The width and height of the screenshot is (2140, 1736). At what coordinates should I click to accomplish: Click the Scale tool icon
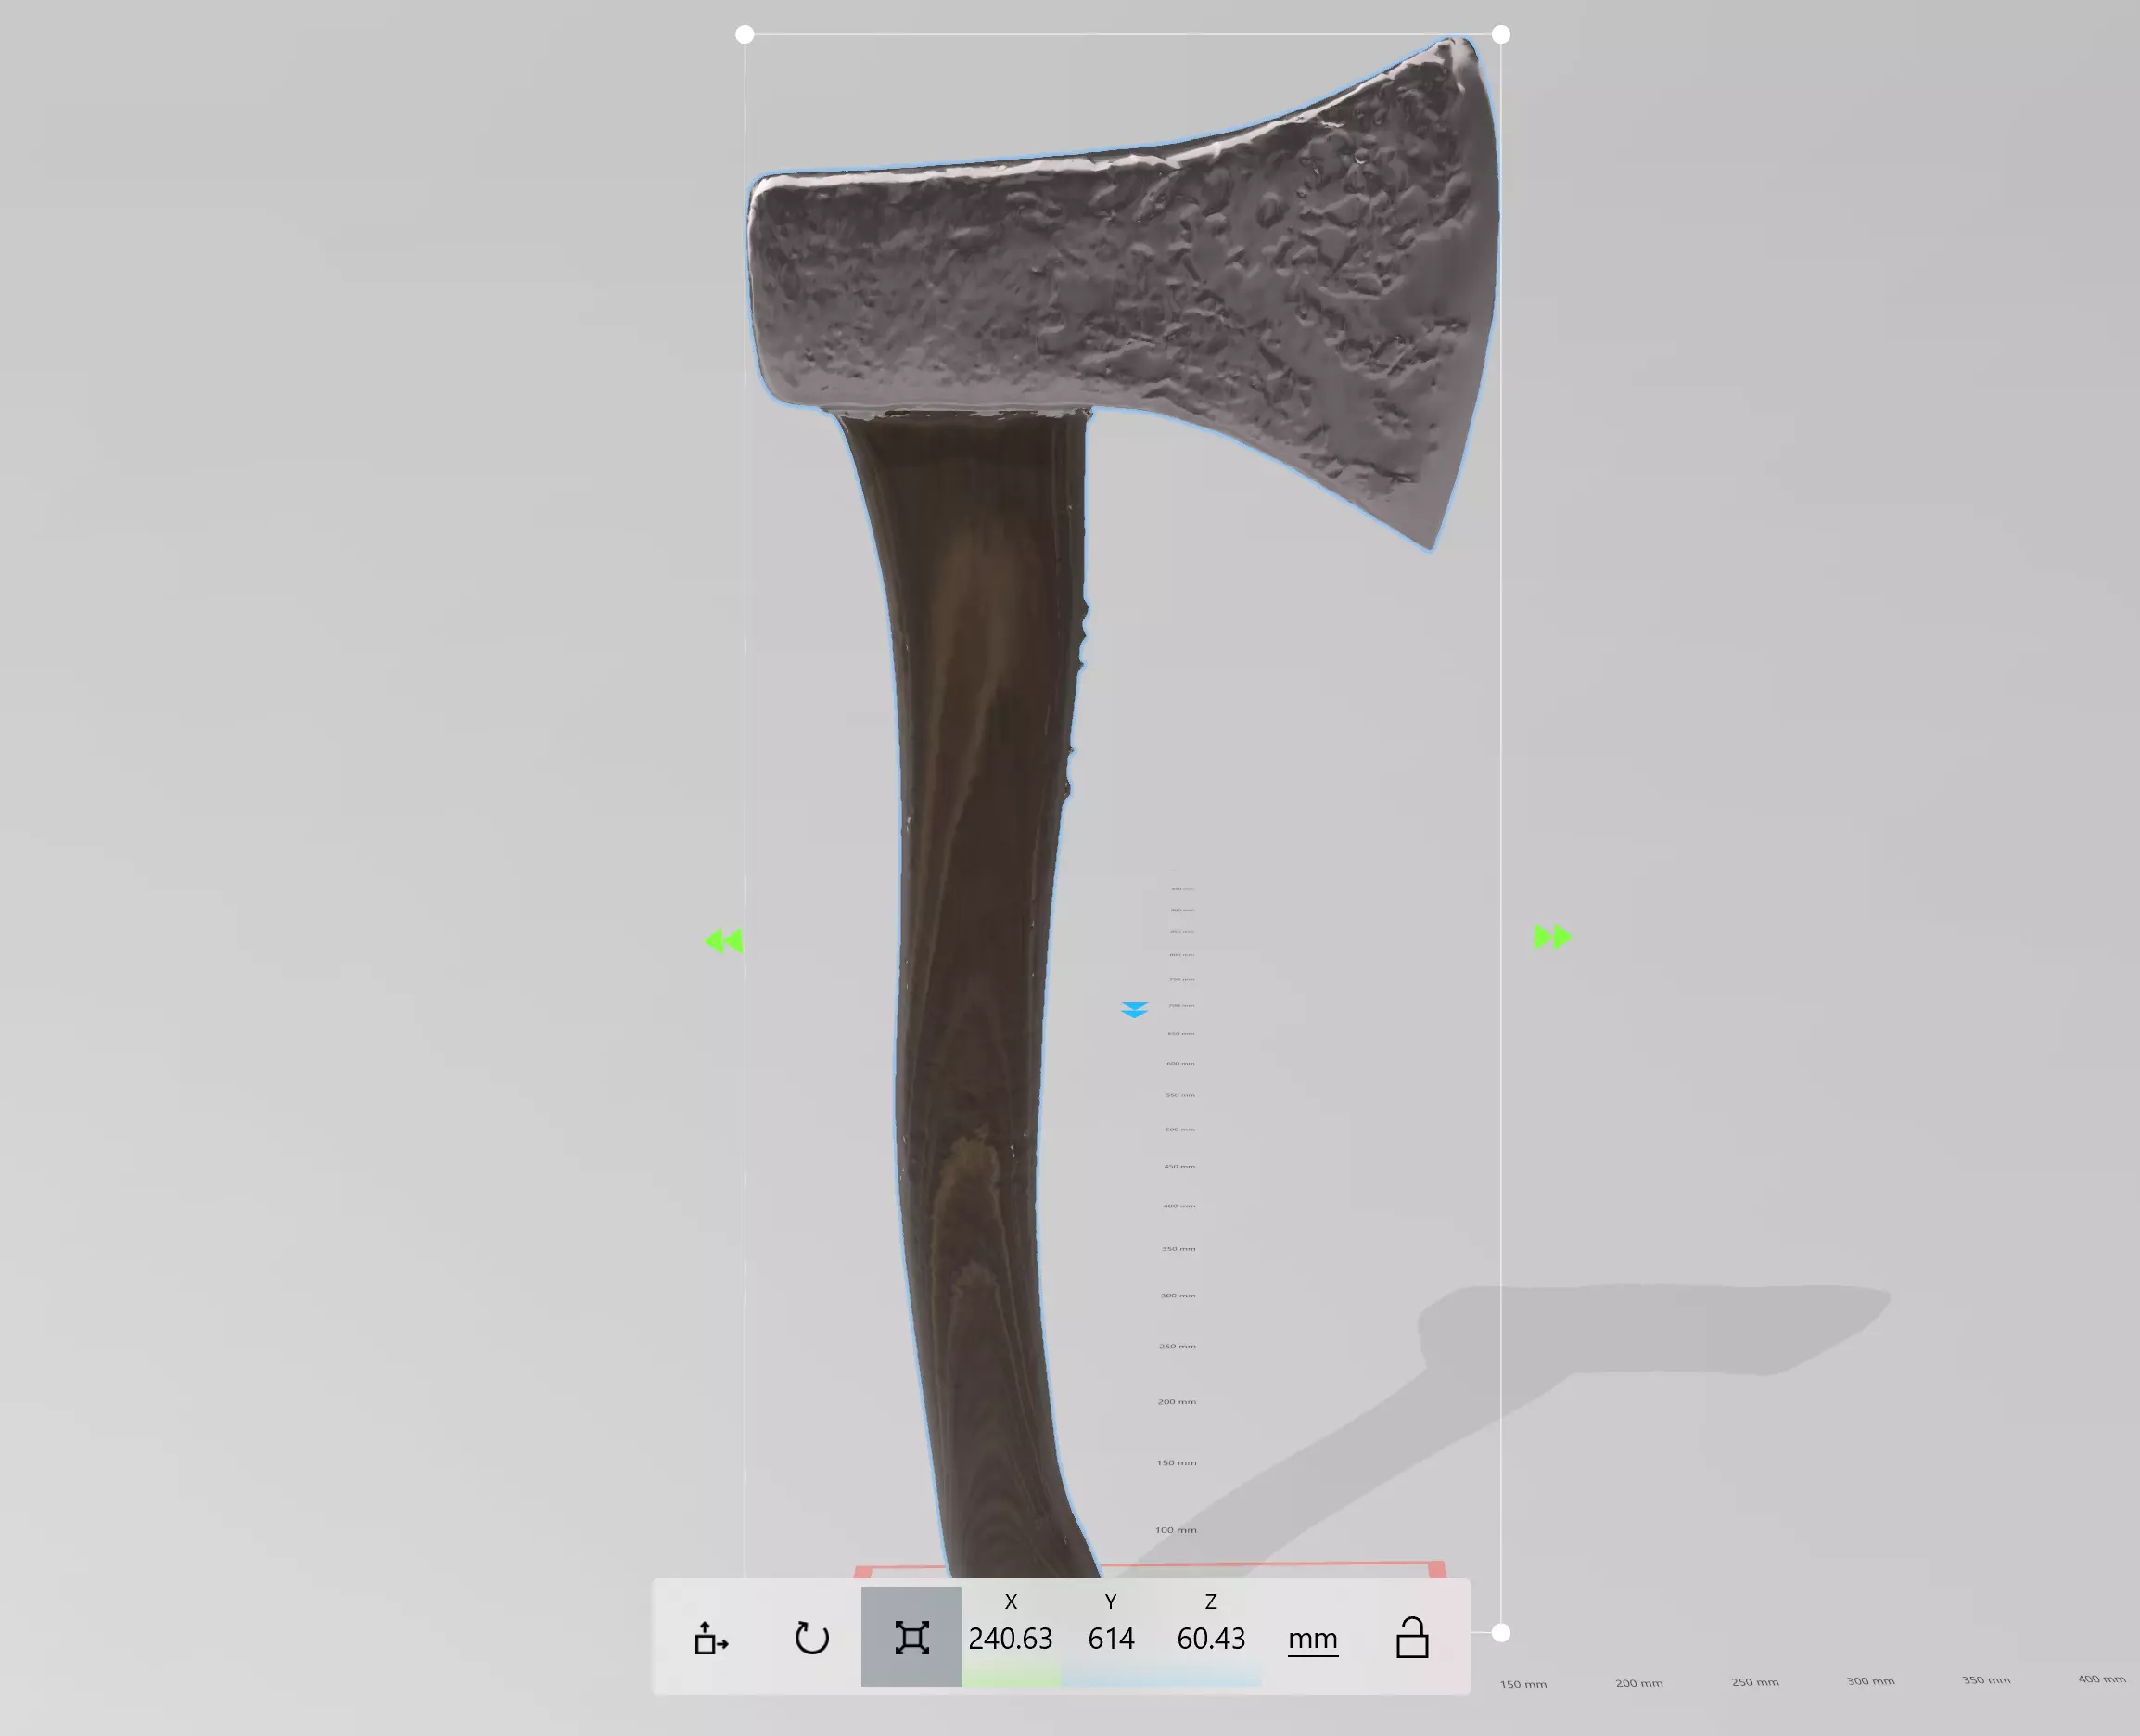pyautogui.click(x=911, y=1638)
